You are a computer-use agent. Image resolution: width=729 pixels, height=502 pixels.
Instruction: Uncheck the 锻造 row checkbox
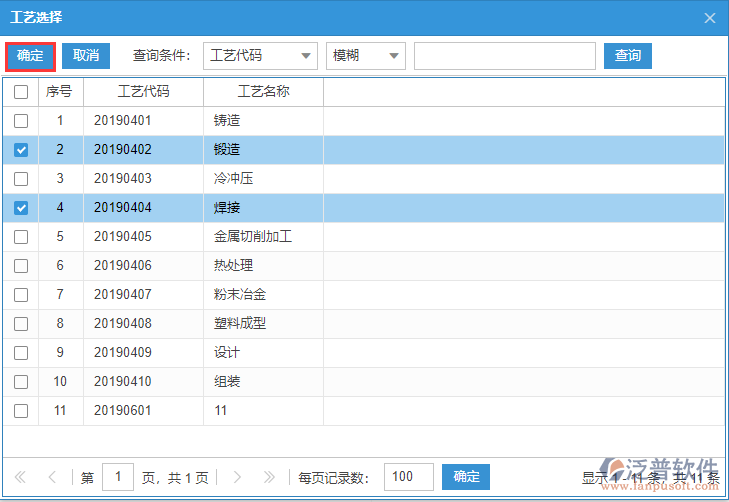point(21,150)
